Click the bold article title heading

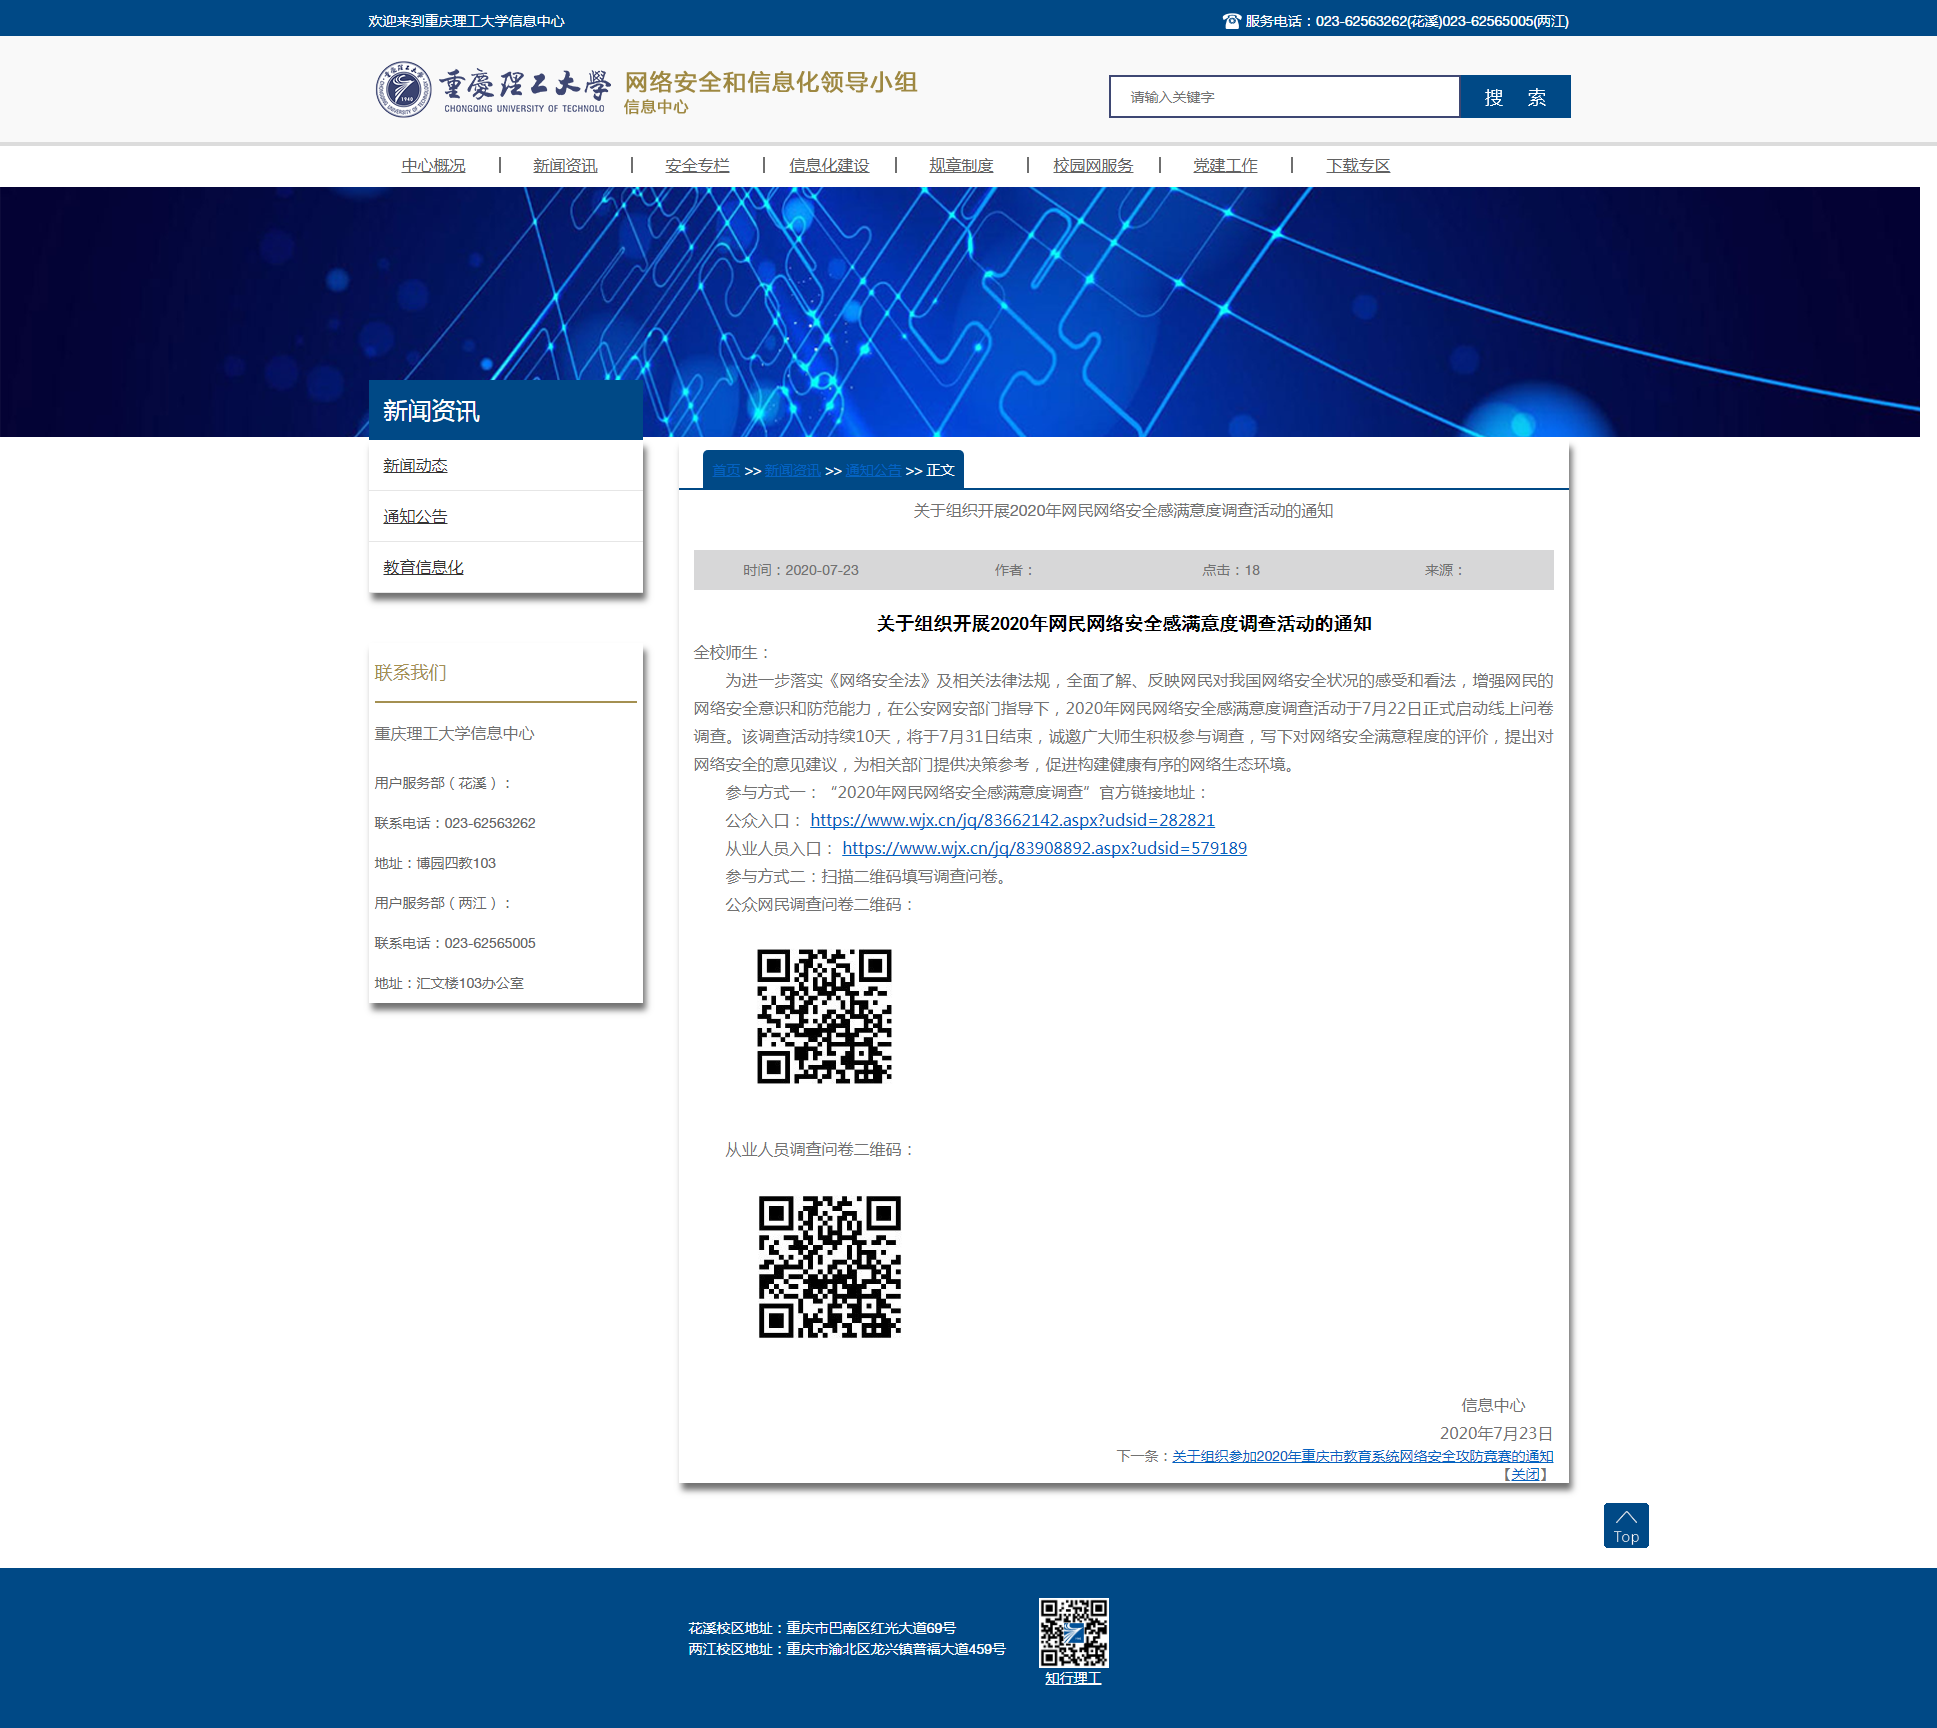tap(1123, 623)
